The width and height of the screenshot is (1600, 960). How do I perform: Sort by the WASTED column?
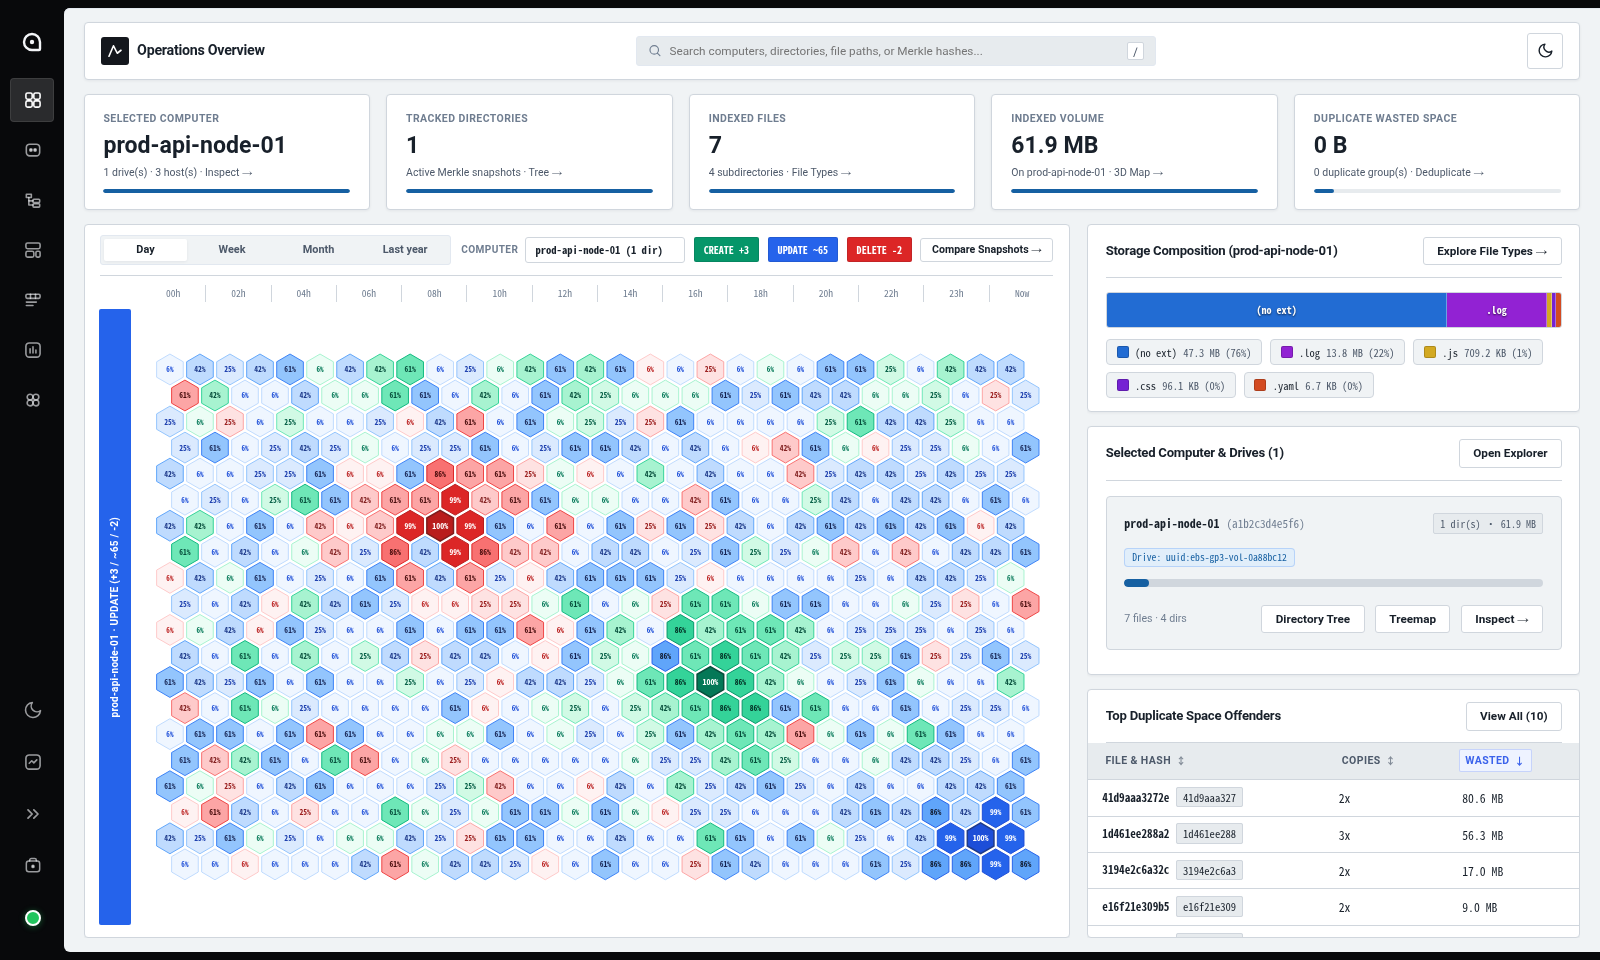1494,760
